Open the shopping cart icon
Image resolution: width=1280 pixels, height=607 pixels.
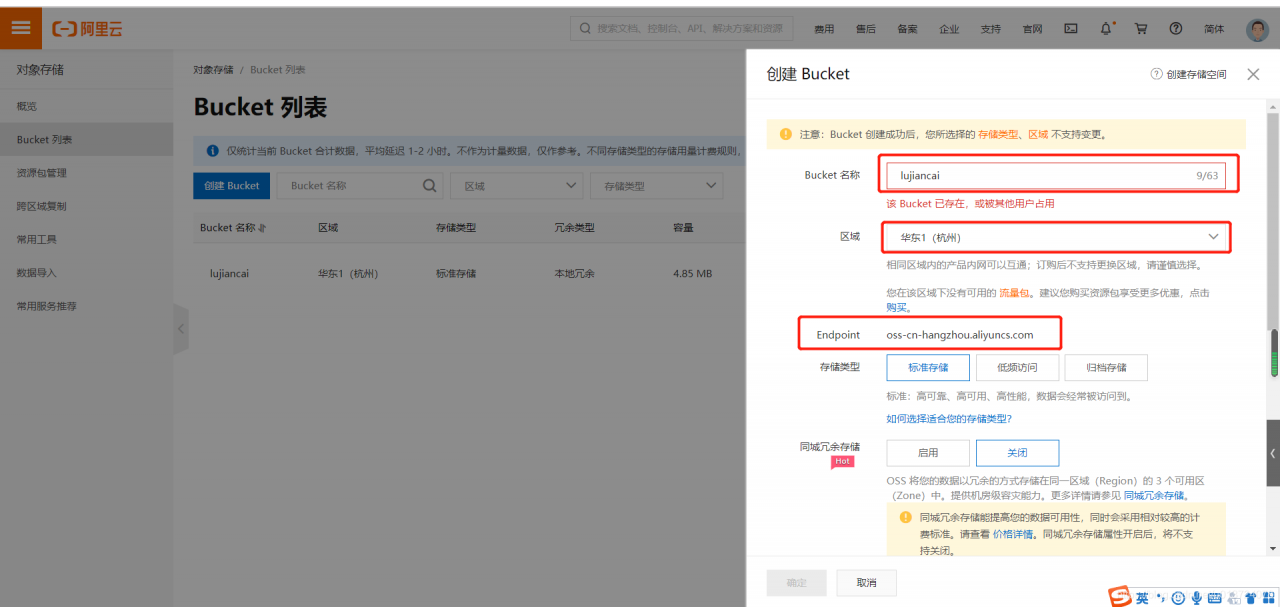pyautogui.click(x=1141, y=29)
